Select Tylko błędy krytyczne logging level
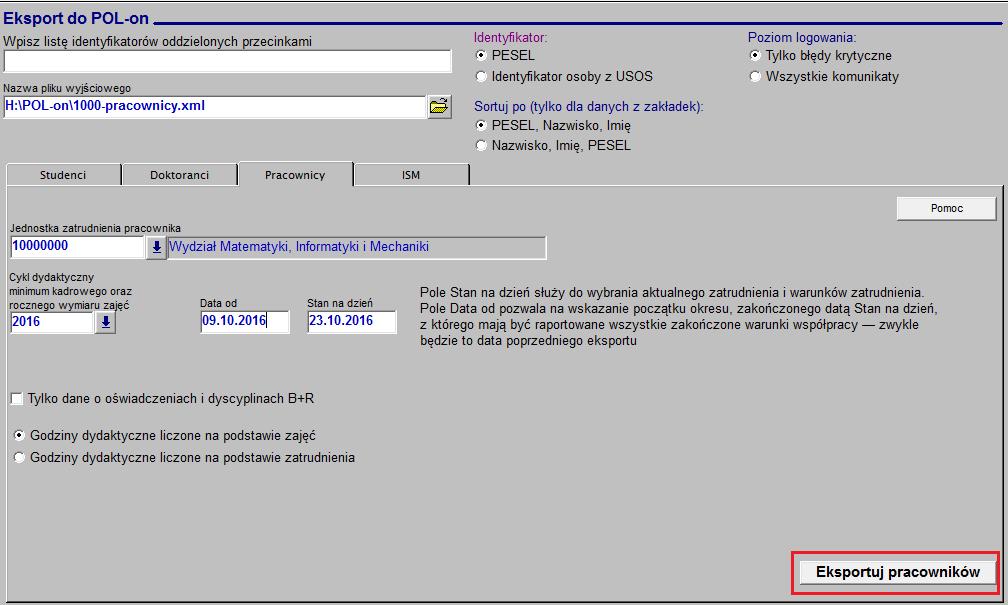 pos(755,56)
